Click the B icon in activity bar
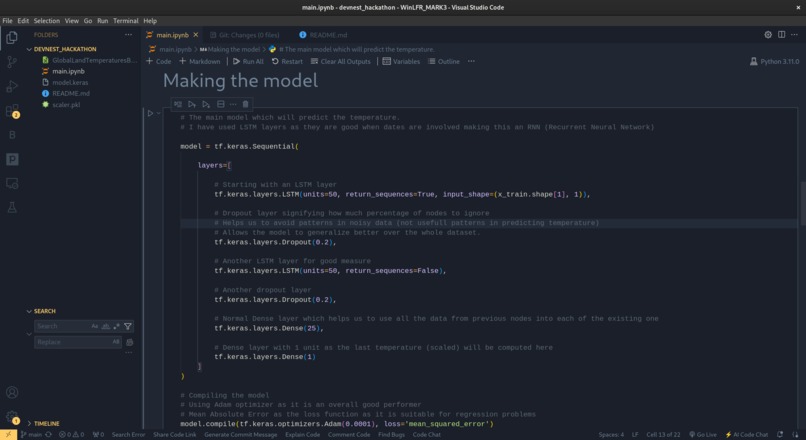Image resolution: width=806 pixels, height=440 pixels. (12, 135)
